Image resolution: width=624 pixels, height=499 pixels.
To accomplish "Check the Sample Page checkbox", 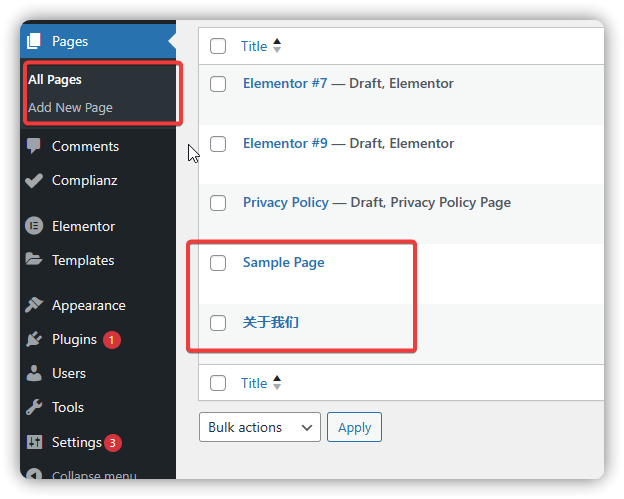I will pyautogui.click(x=218, y=263).
